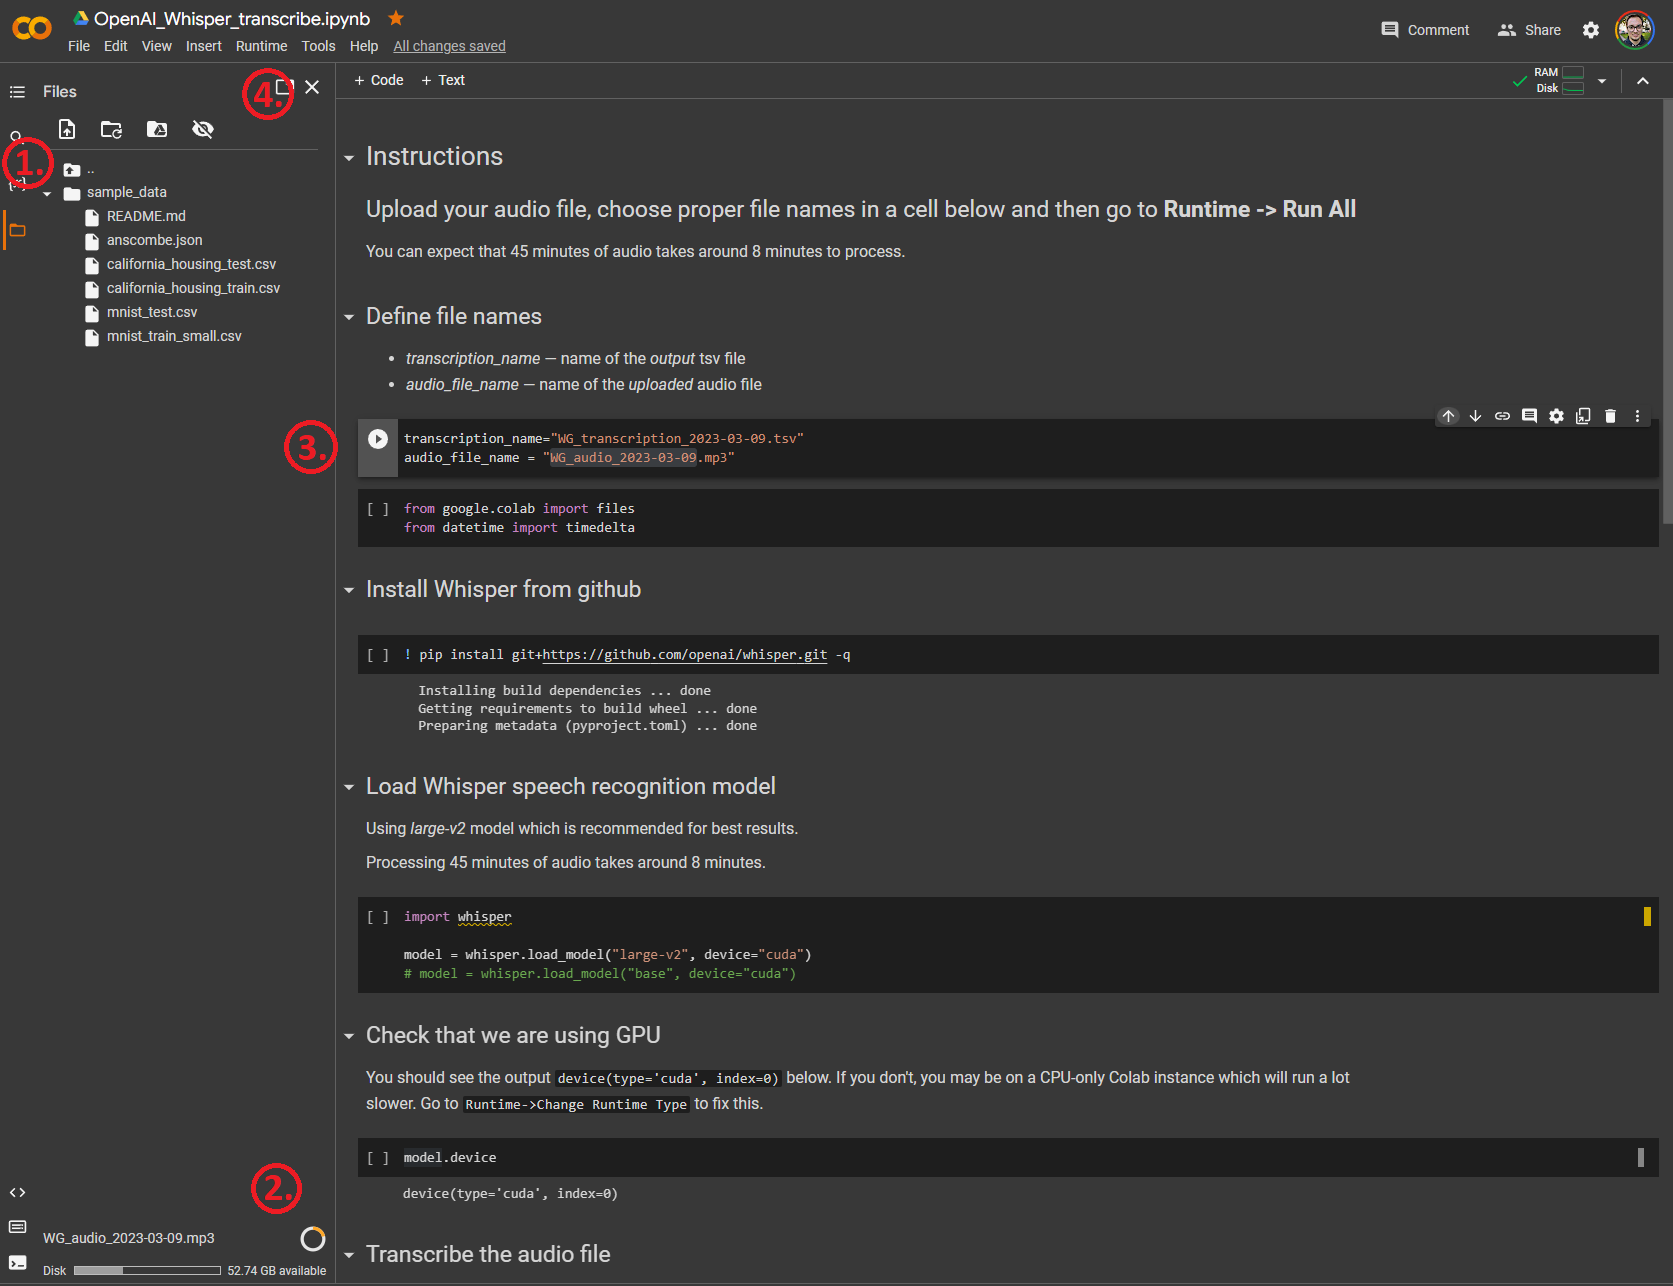1673x1286 pixels.
Task: Select california_housing_train.csv file
Action: pos(193,288)
